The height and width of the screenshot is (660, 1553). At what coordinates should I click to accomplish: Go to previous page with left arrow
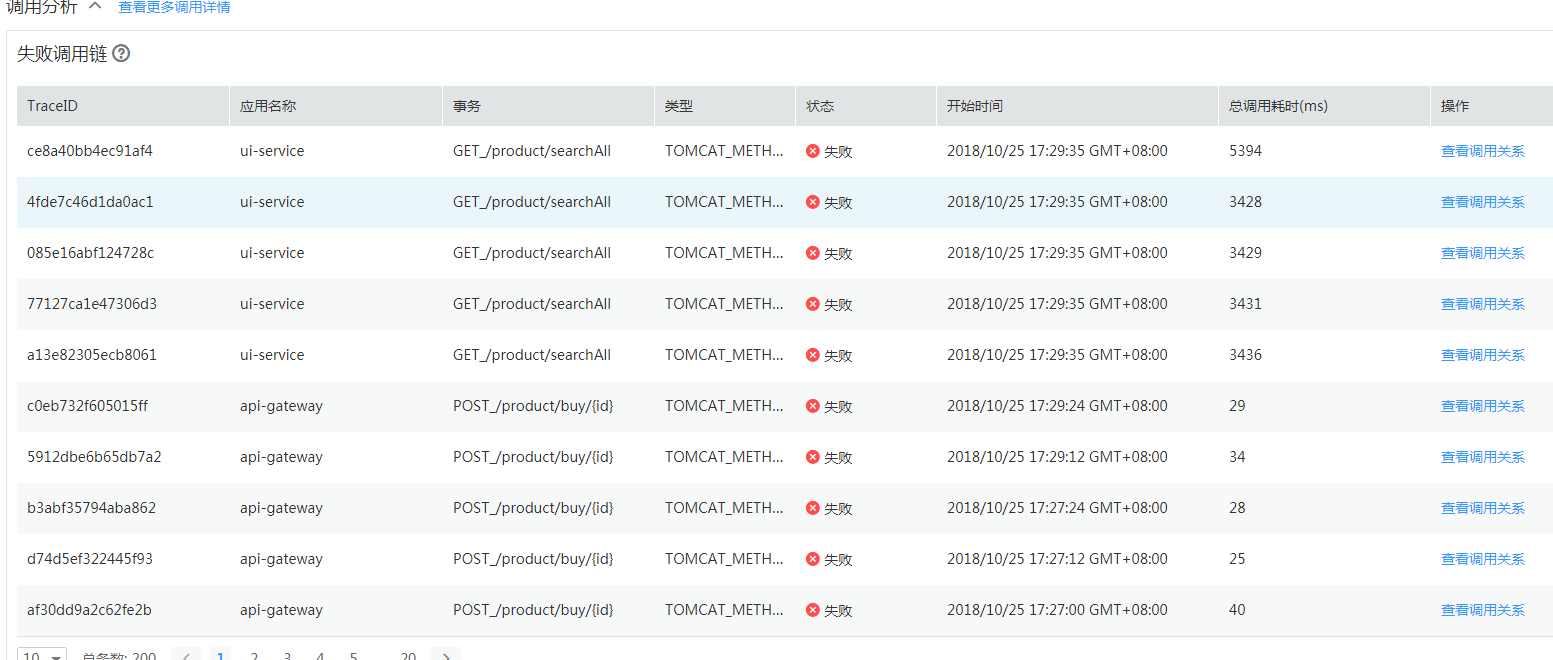(x=186, y=654)
